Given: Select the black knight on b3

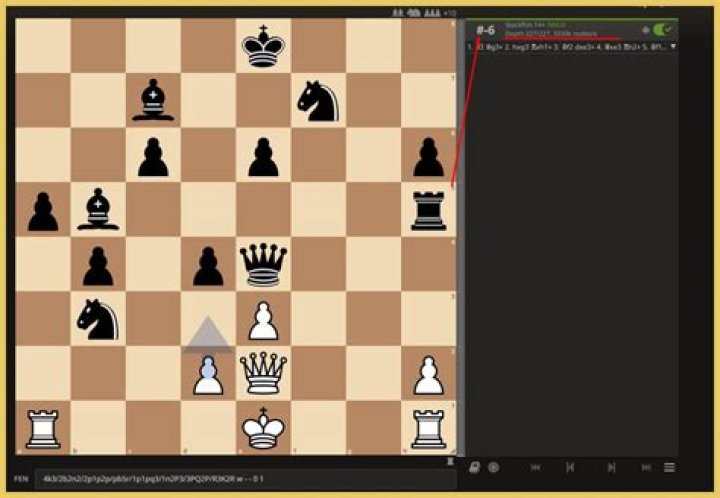Looking at the screenshot, I should pyautogui.click(x=98, y=319).
